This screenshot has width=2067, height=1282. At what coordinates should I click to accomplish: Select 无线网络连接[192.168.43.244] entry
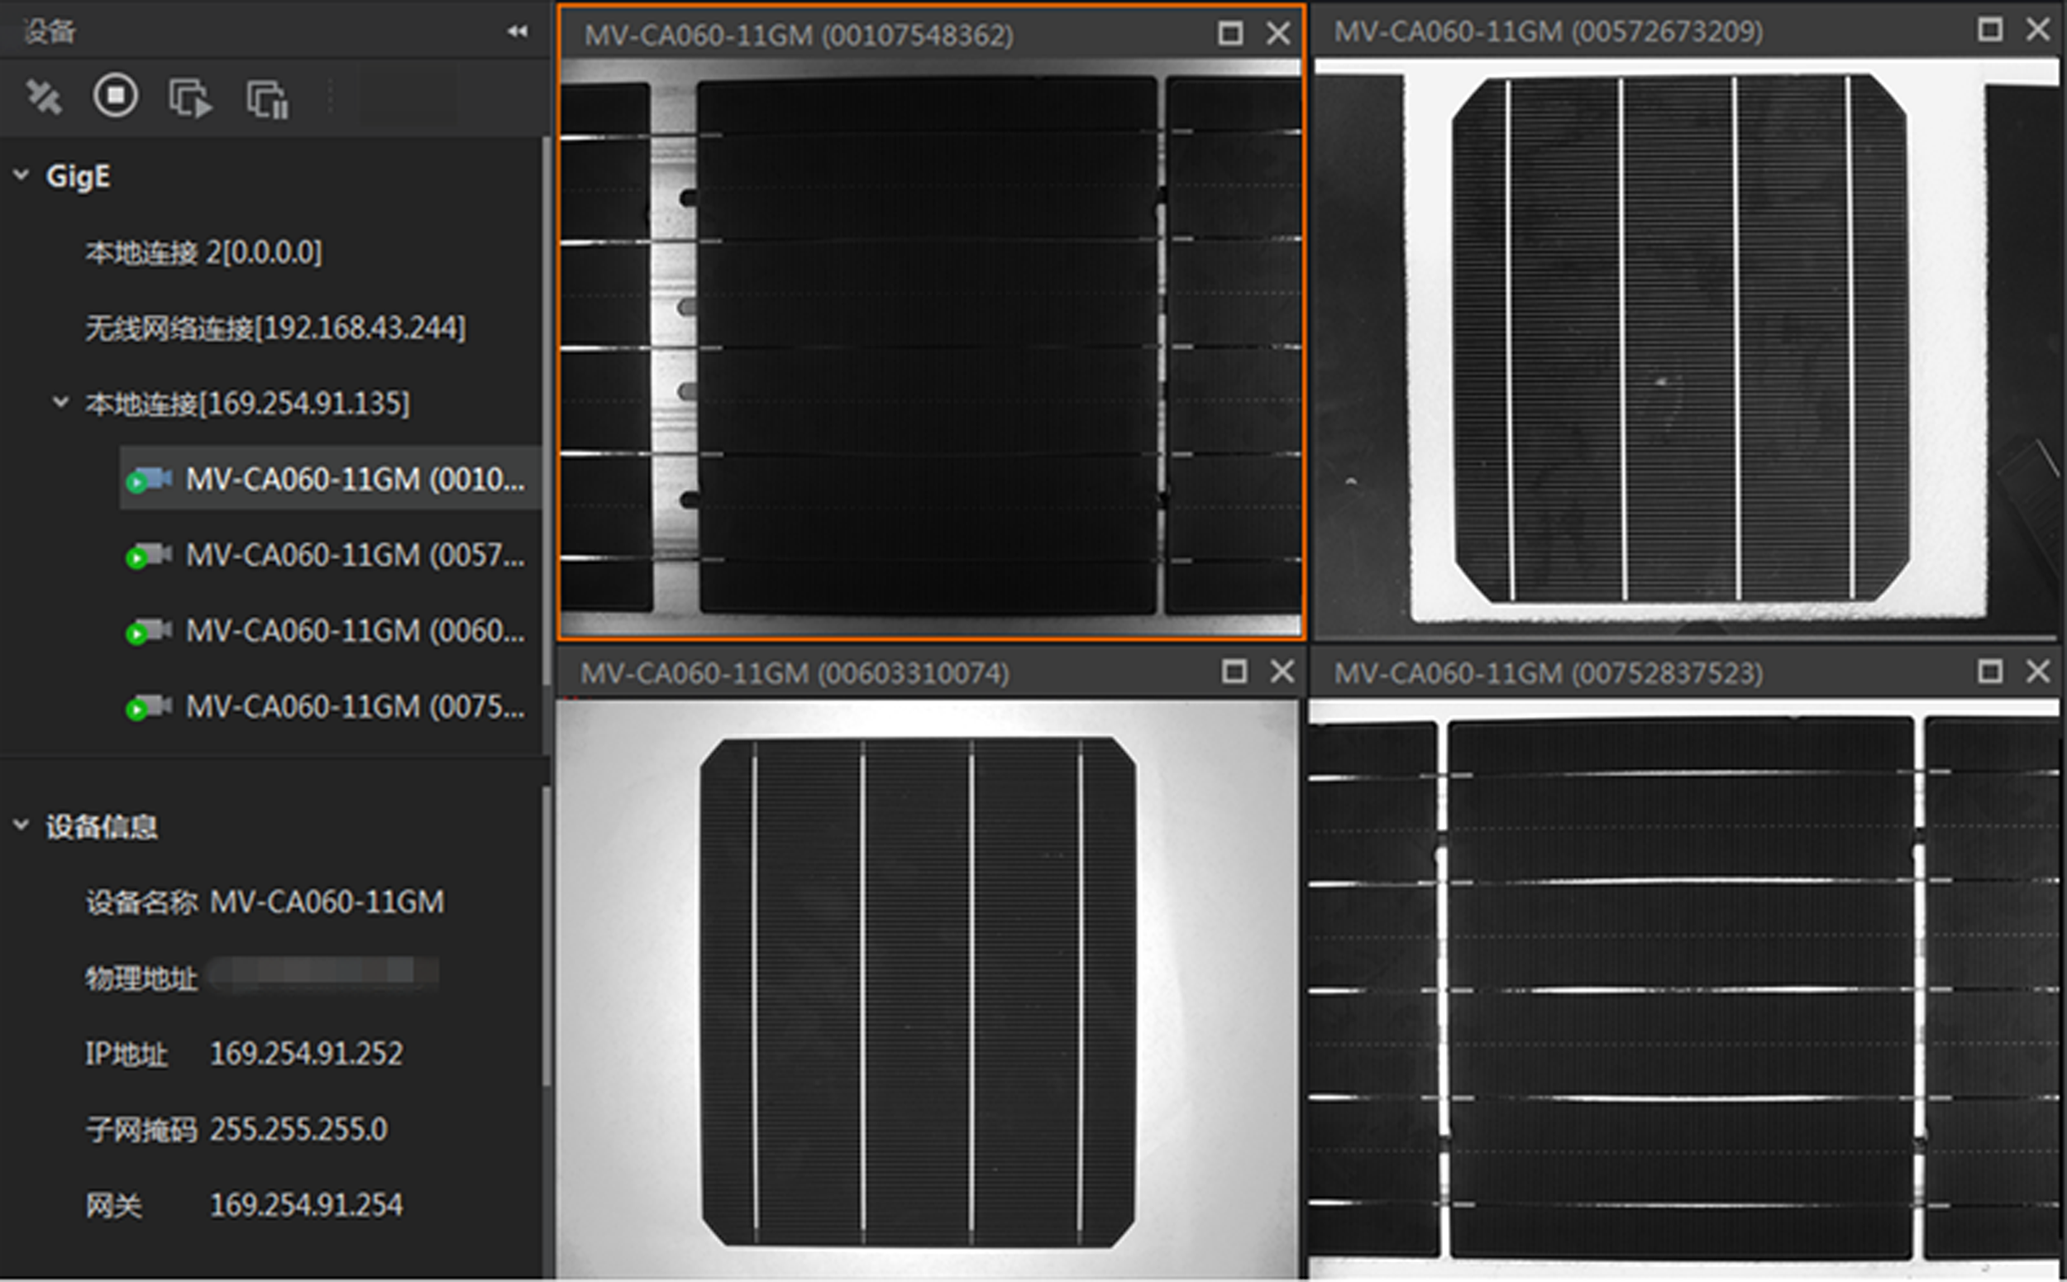click(275, 328)
